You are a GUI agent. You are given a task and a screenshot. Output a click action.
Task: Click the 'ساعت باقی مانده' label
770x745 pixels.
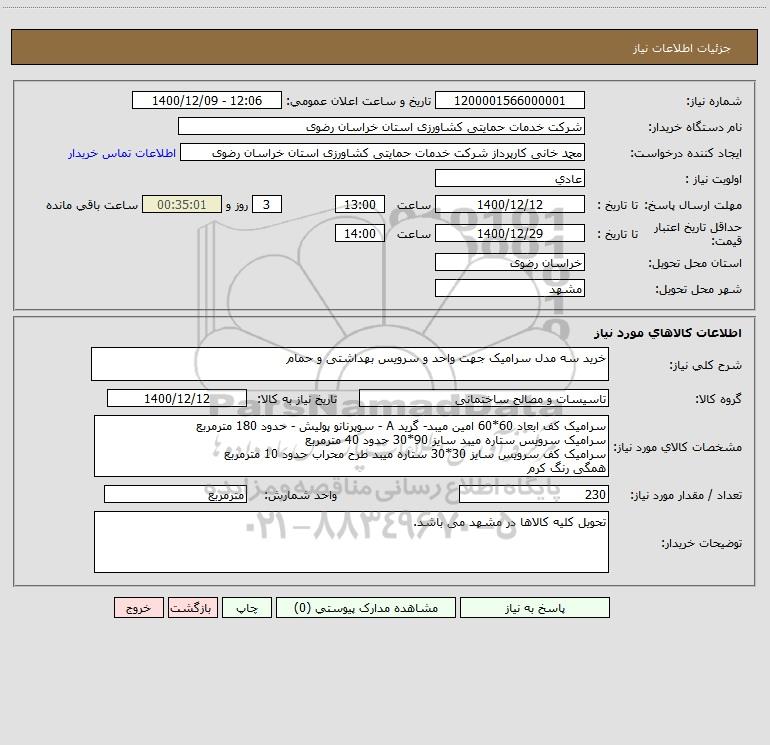(92, 205)
